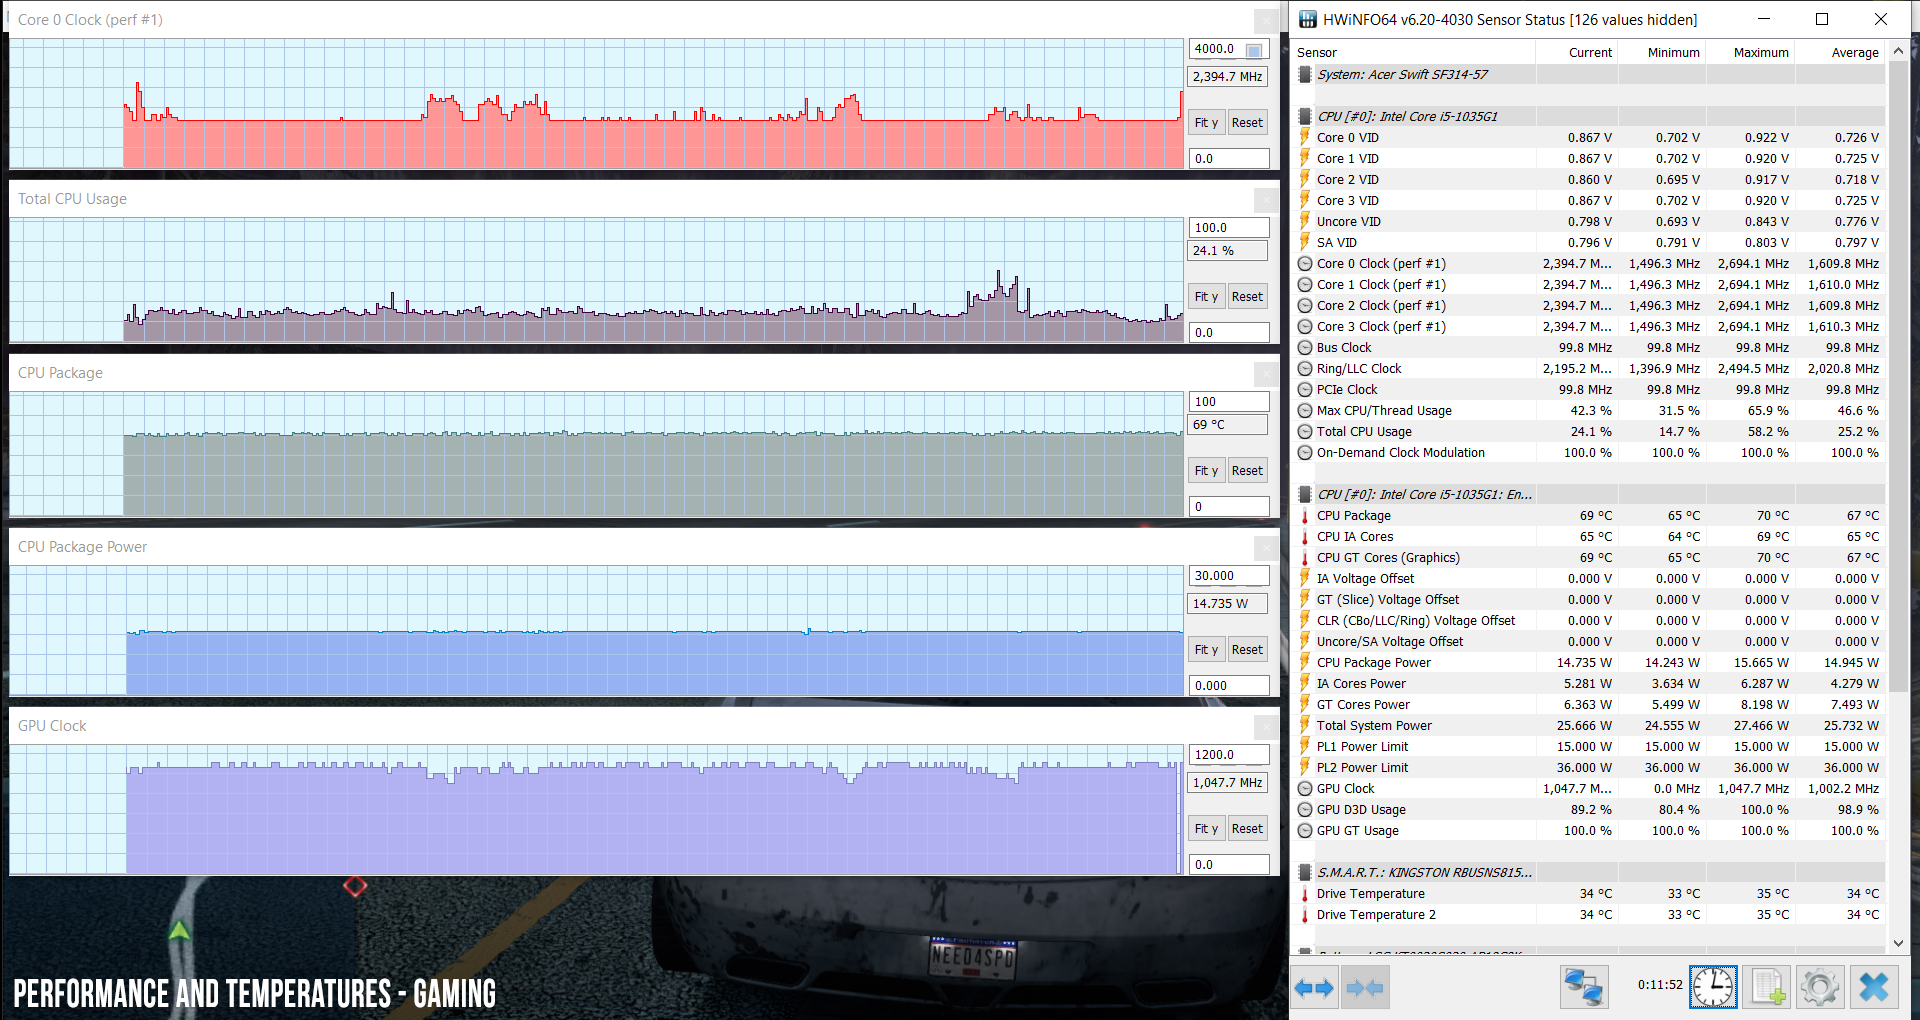The height and width of the screenshot is (1020, 1920).
Task: Click Reset on CPU Package Power graph
Action: click(1247, 650)
